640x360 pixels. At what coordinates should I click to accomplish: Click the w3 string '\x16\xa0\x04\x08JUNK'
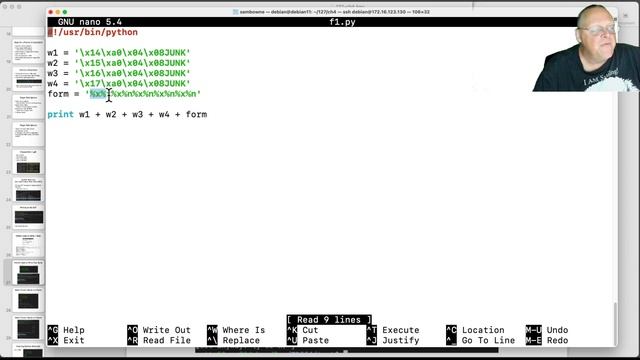(133, 73)
